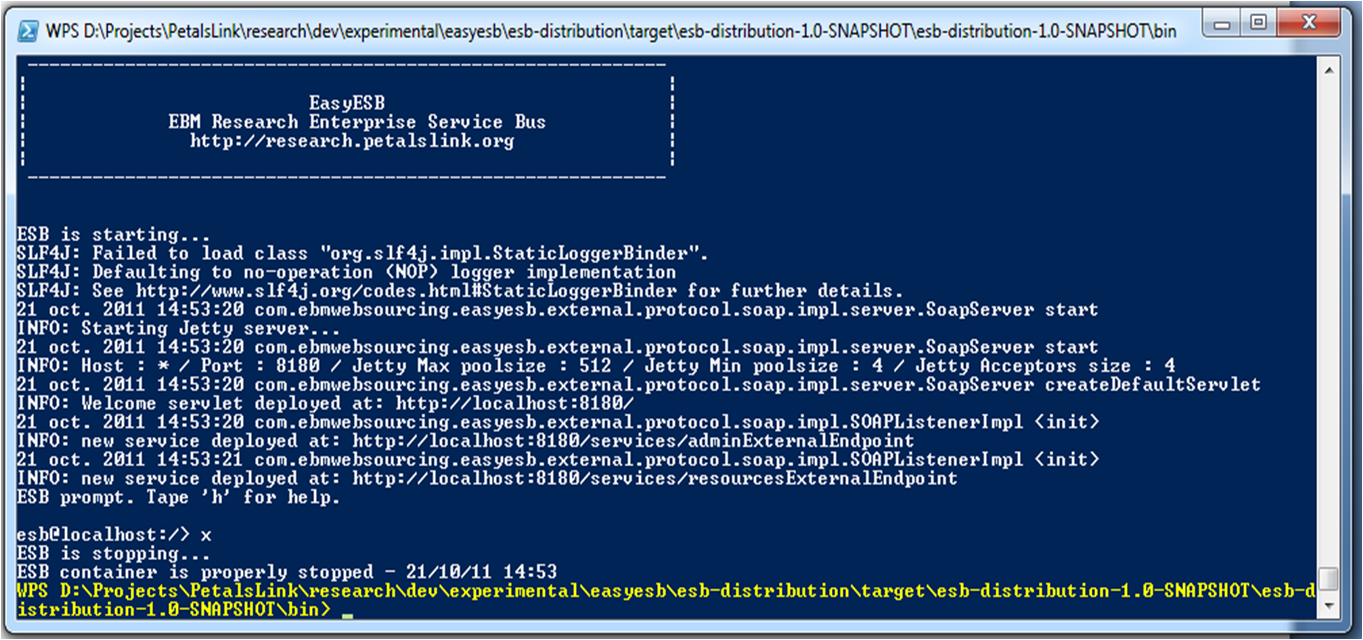Click the vertical scrollbar thumb
Screen dimensions: 1363x640
[x=1328, y=580]
